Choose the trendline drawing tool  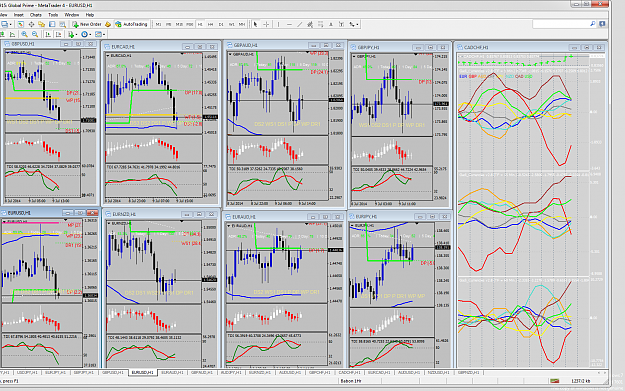(x=299, y=24)
